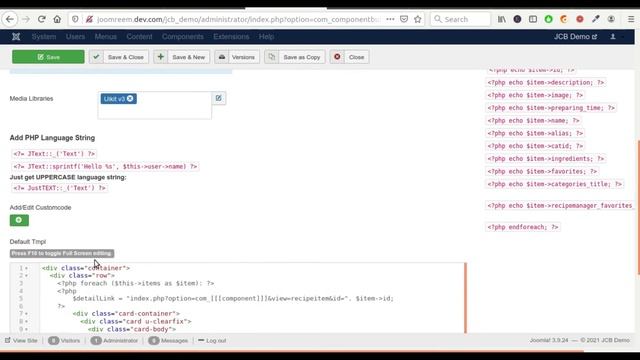This screenshot has height=360, width=640.
Task: Open page actions three-dot menu
Action: [390, 19]
